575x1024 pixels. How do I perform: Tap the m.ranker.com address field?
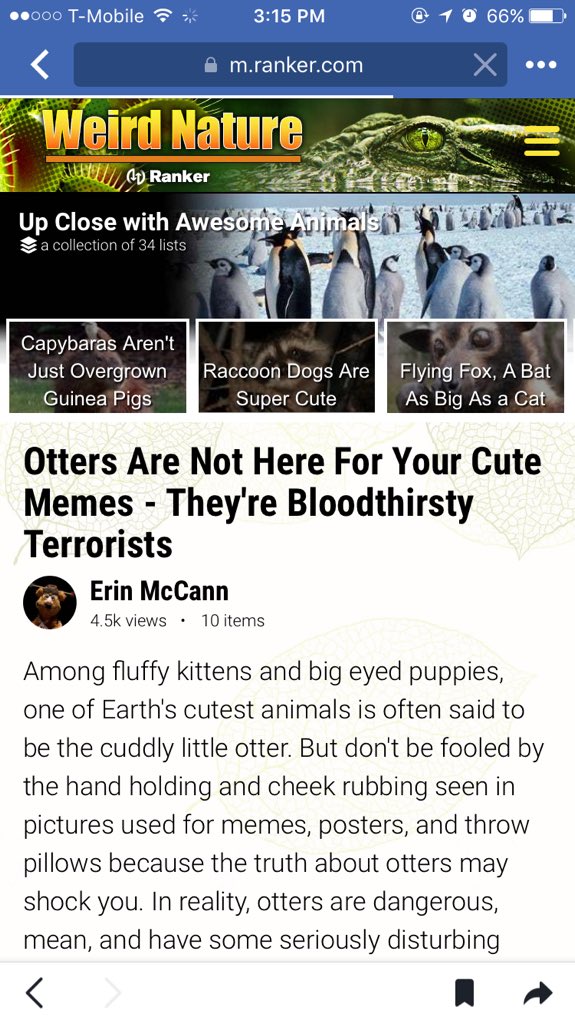(290, 65)
